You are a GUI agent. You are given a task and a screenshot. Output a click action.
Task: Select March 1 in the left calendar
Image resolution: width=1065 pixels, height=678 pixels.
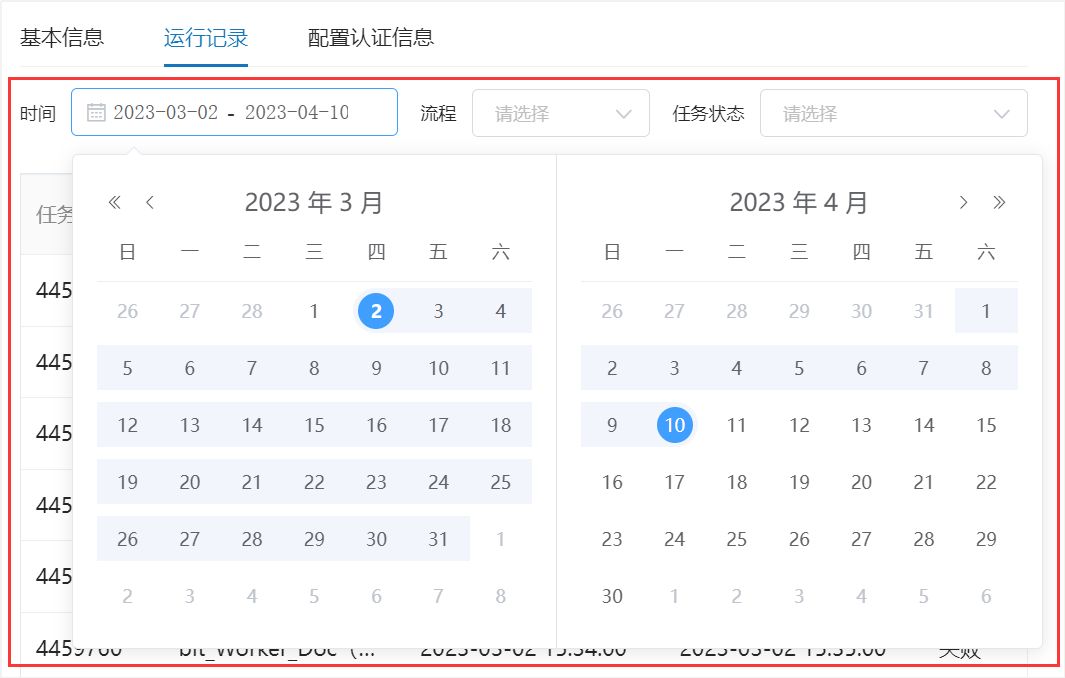point(314,311)
